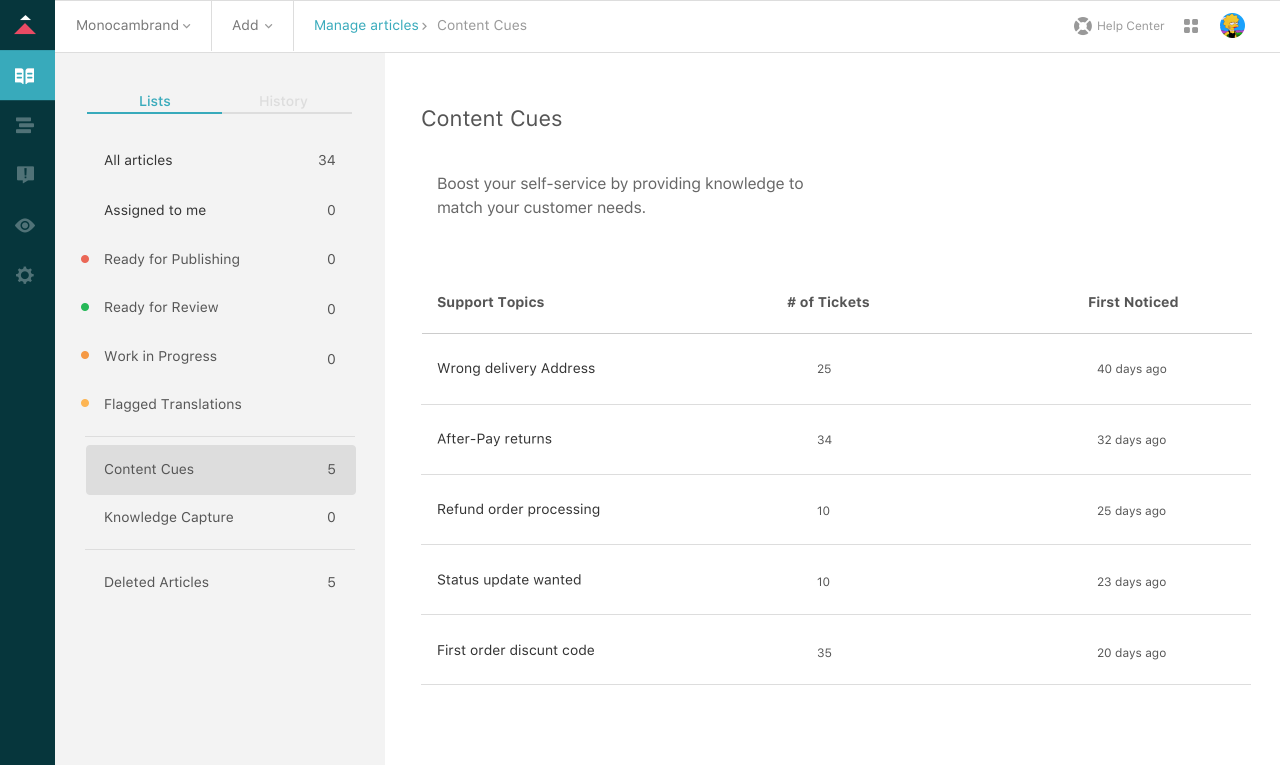Viewport: 1280px width, 765px height.
Task: Select the All articles list
Action: coord(138,160)
